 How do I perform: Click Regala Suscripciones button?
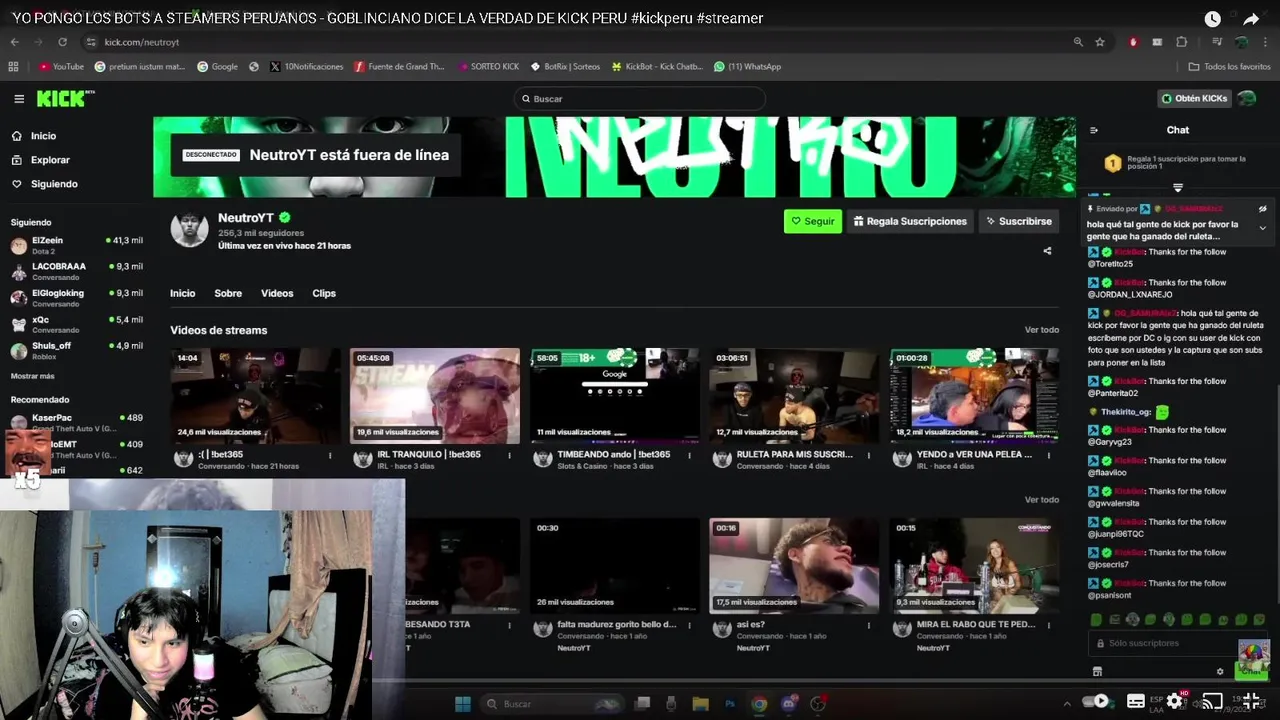pos(910,221)
